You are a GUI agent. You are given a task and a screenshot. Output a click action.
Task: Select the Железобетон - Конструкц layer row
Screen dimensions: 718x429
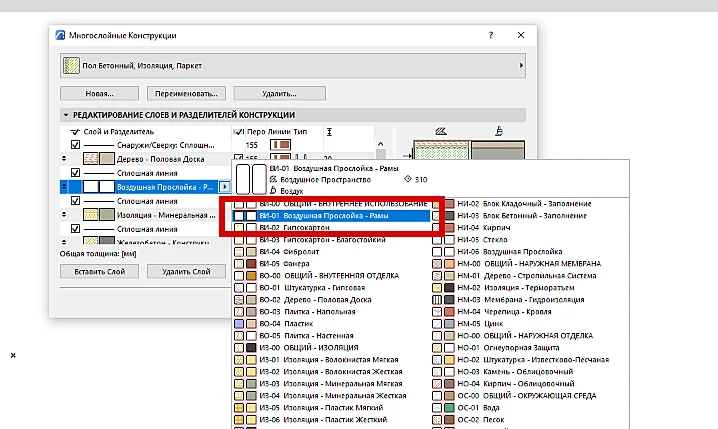[146, 241]
